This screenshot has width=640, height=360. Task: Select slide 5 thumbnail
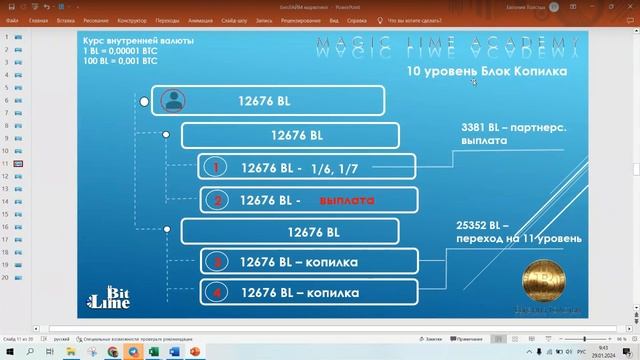(18, 88)
